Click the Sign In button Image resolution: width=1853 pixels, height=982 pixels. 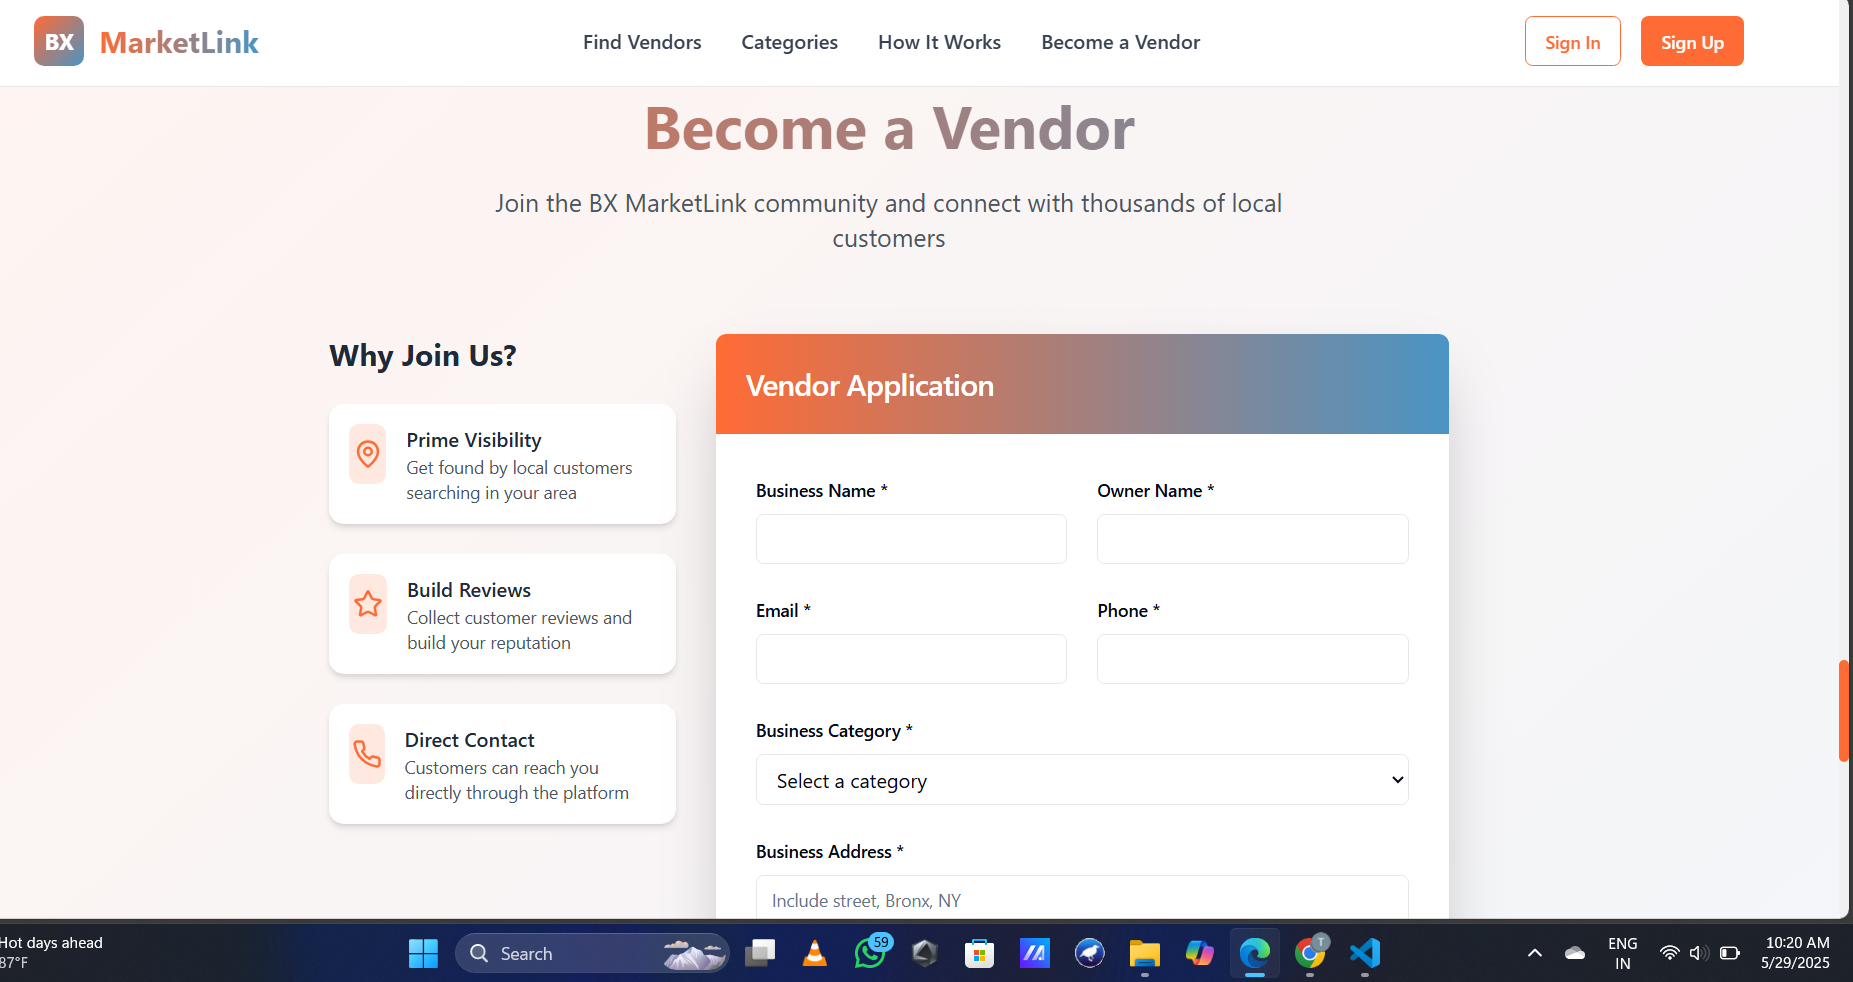1572,41
